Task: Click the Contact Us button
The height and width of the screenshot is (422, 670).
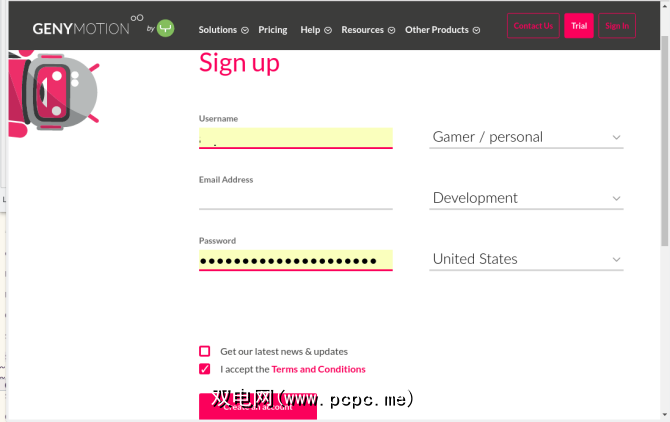Action: point(533,26)
